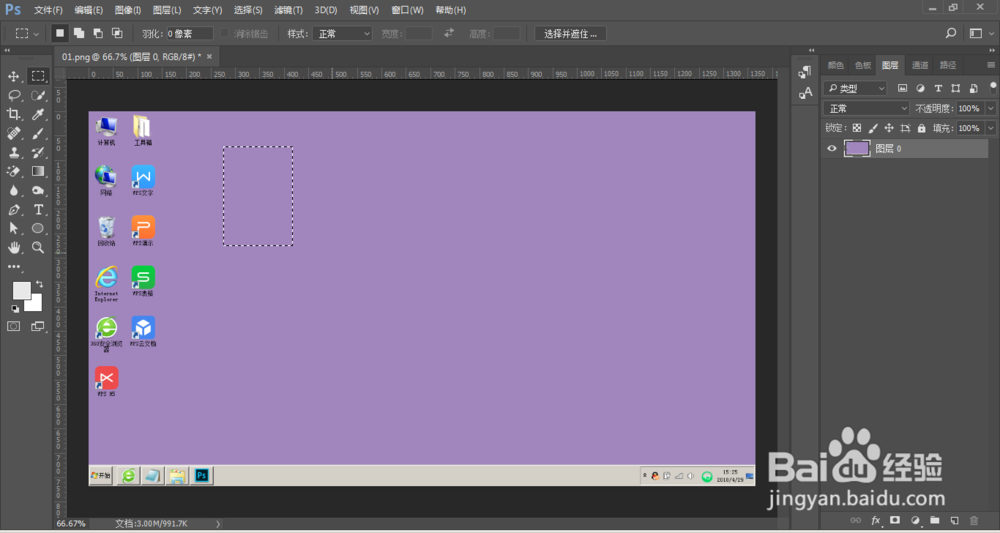Image resolution: width=1000 pixels, height=533 pixels.
Task: Select the Rectangular Marquee tool in toolbox
Action: [38, 77]
